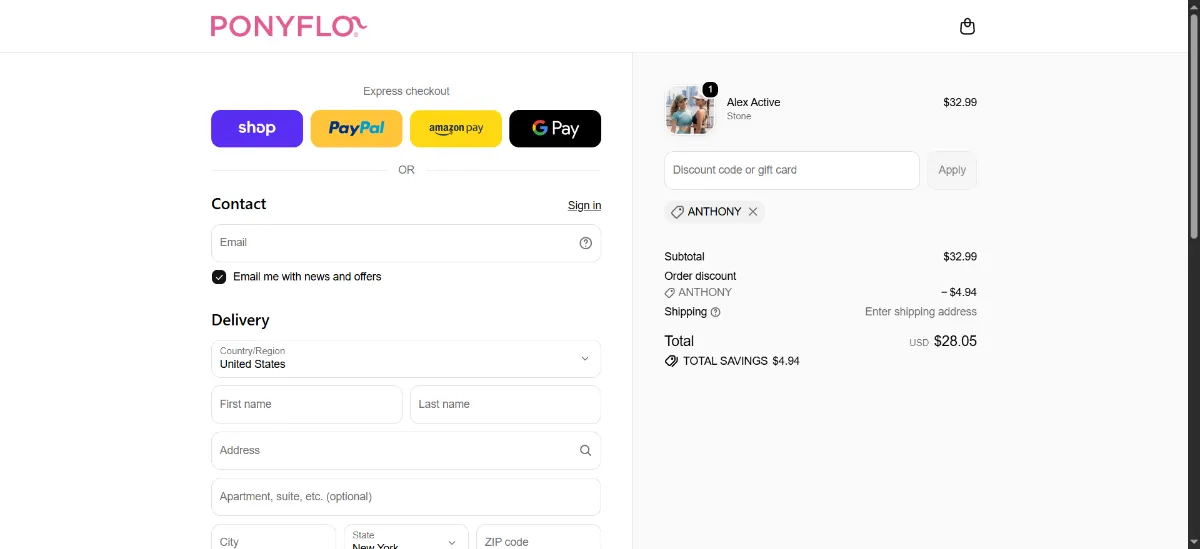This screenshot has height=549, width=1200.
Task: Click the Enter shipping address text
Action: pos(921,312)
